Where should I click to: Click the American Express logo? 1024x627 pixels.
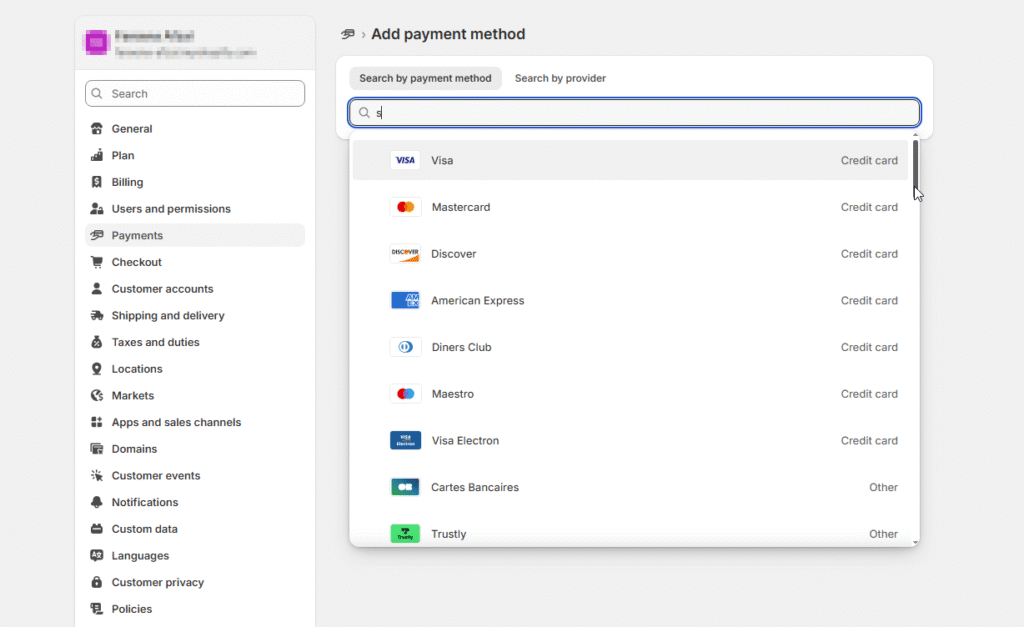coord(405,300)
